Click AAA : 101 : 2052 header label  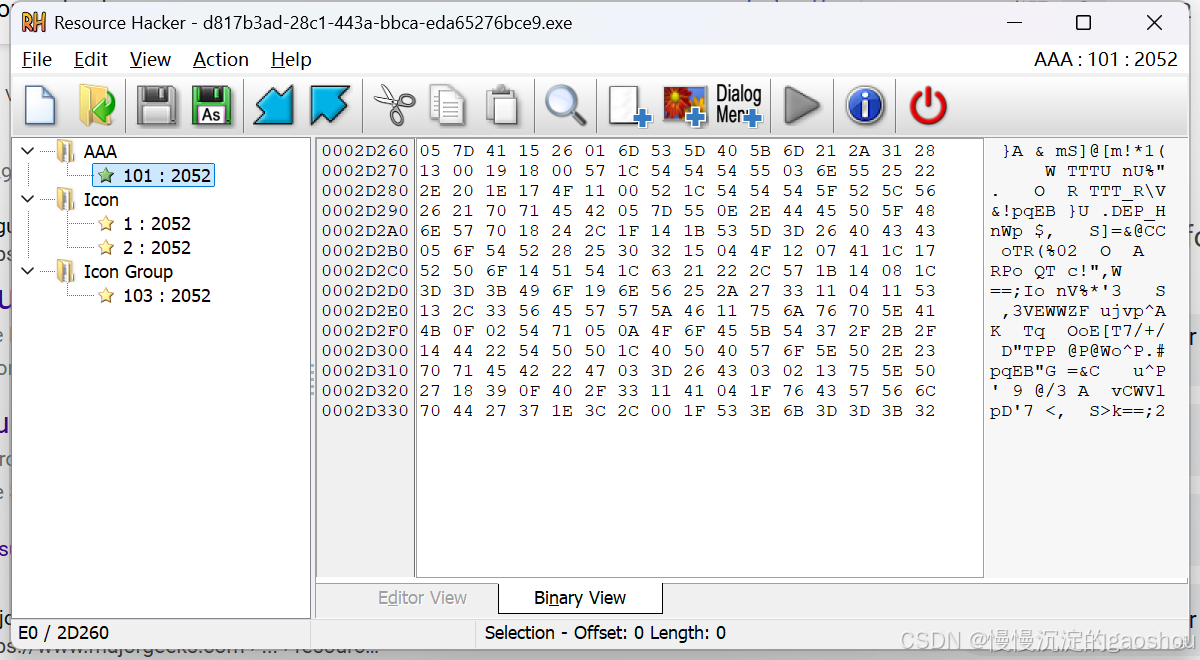(x=1106, y=59)
